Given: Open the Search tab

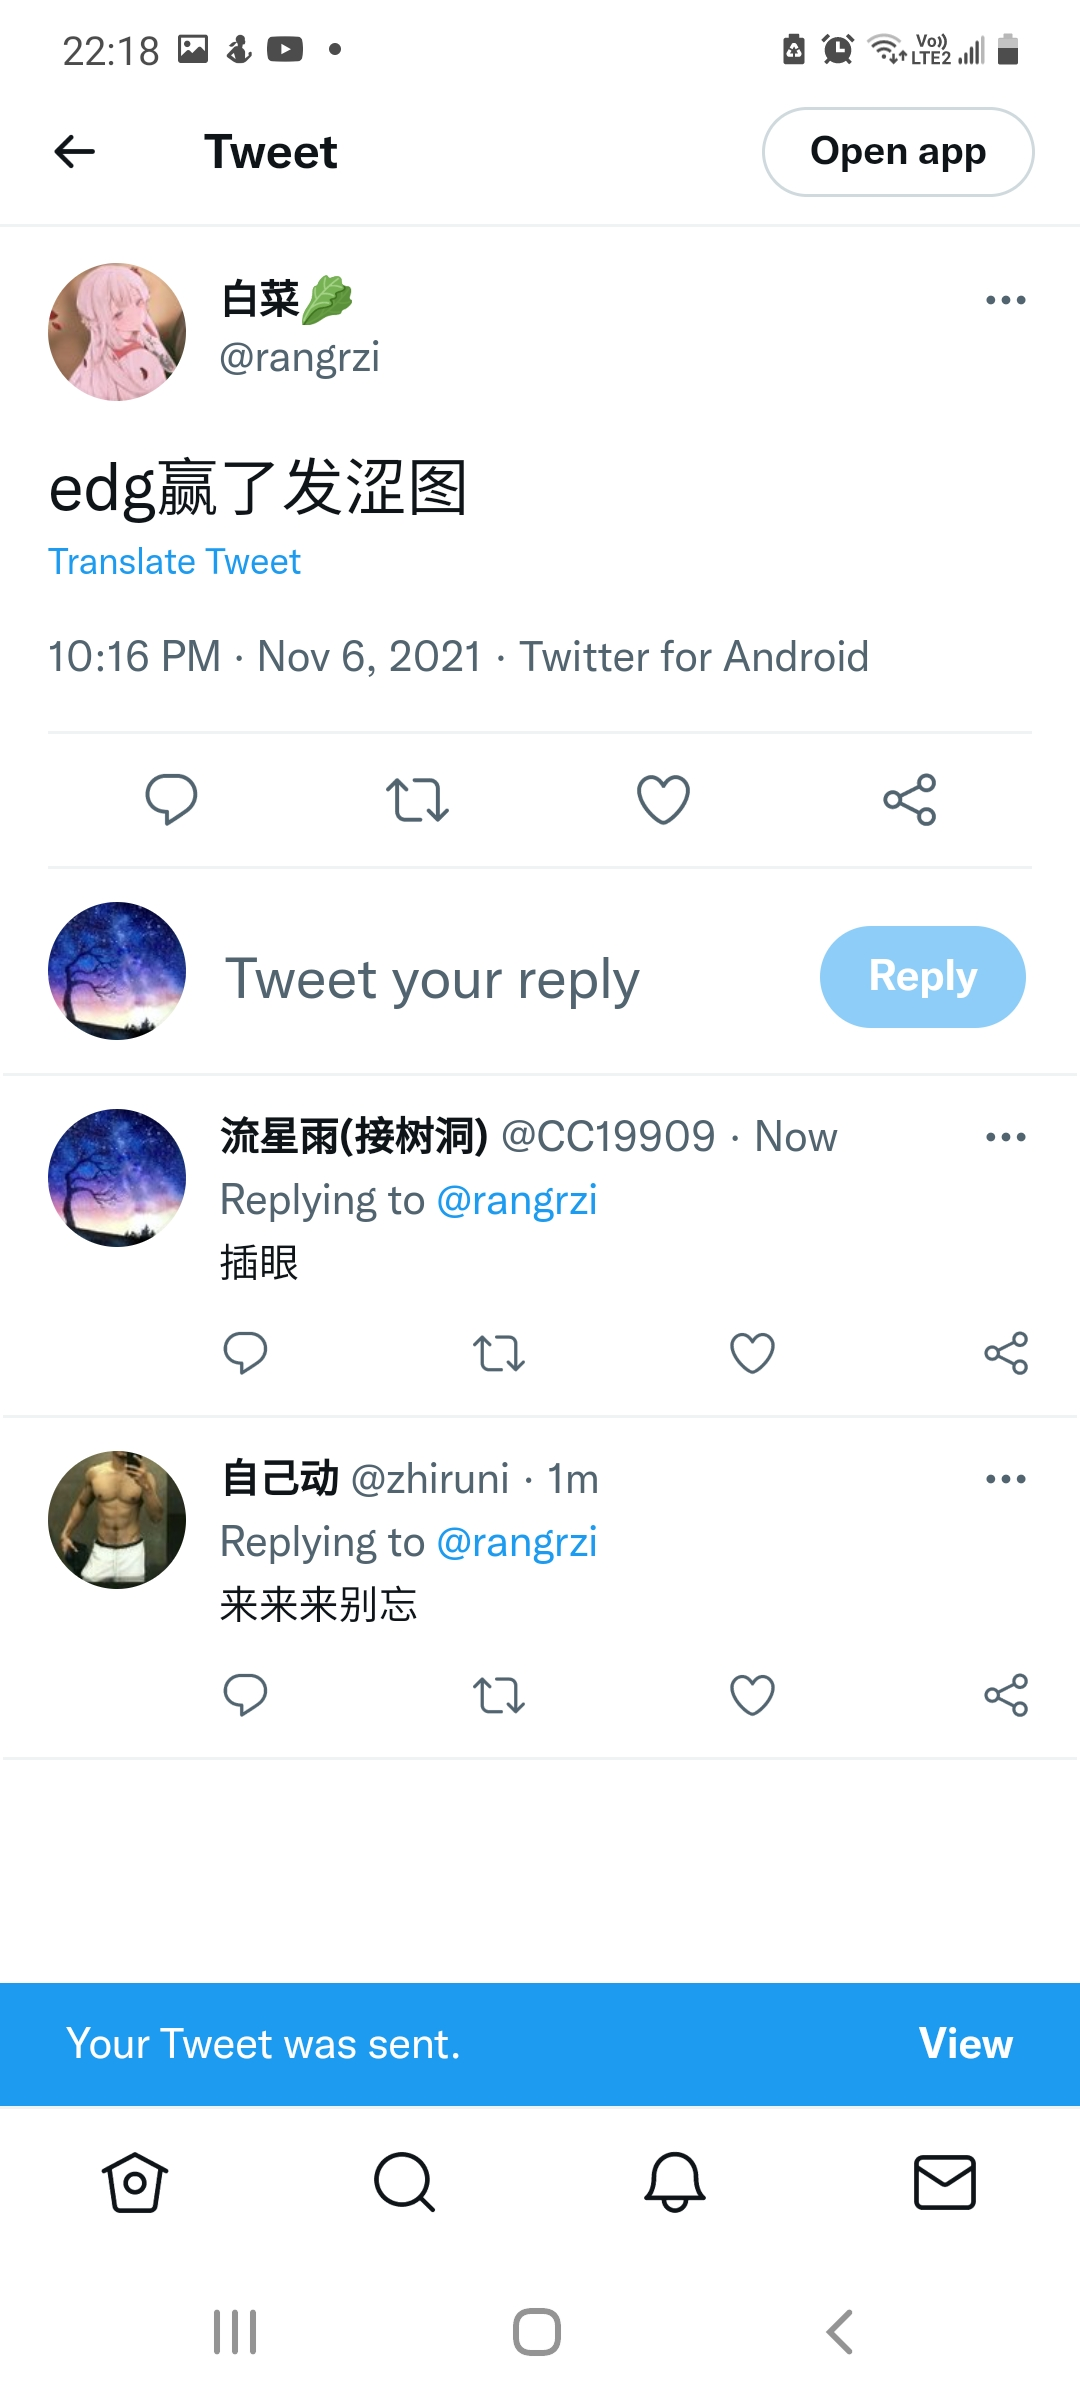Looking at the screenshot, I should (x=404, y=2182).
